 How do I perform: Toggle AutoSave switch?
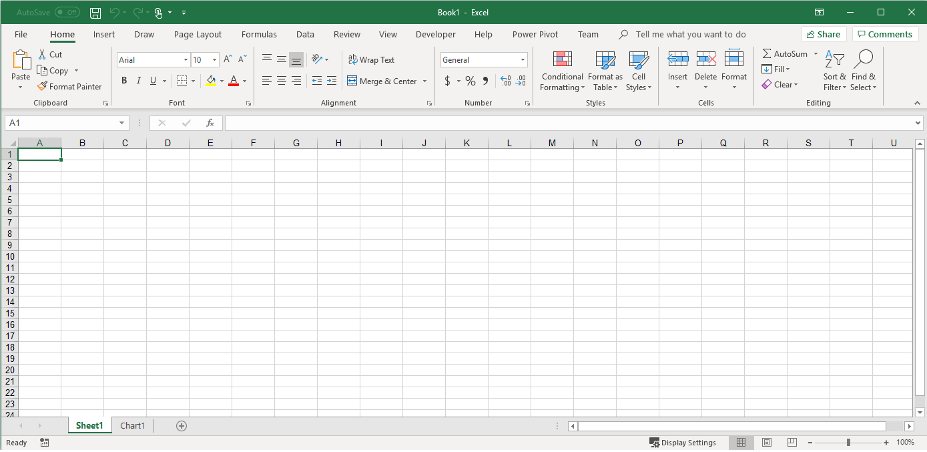tap(67, 12)
